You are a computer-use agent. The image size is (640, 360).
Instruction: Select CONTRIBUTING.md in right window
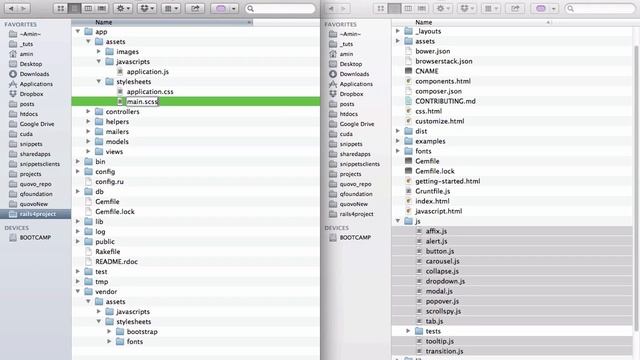click(445, 101)
